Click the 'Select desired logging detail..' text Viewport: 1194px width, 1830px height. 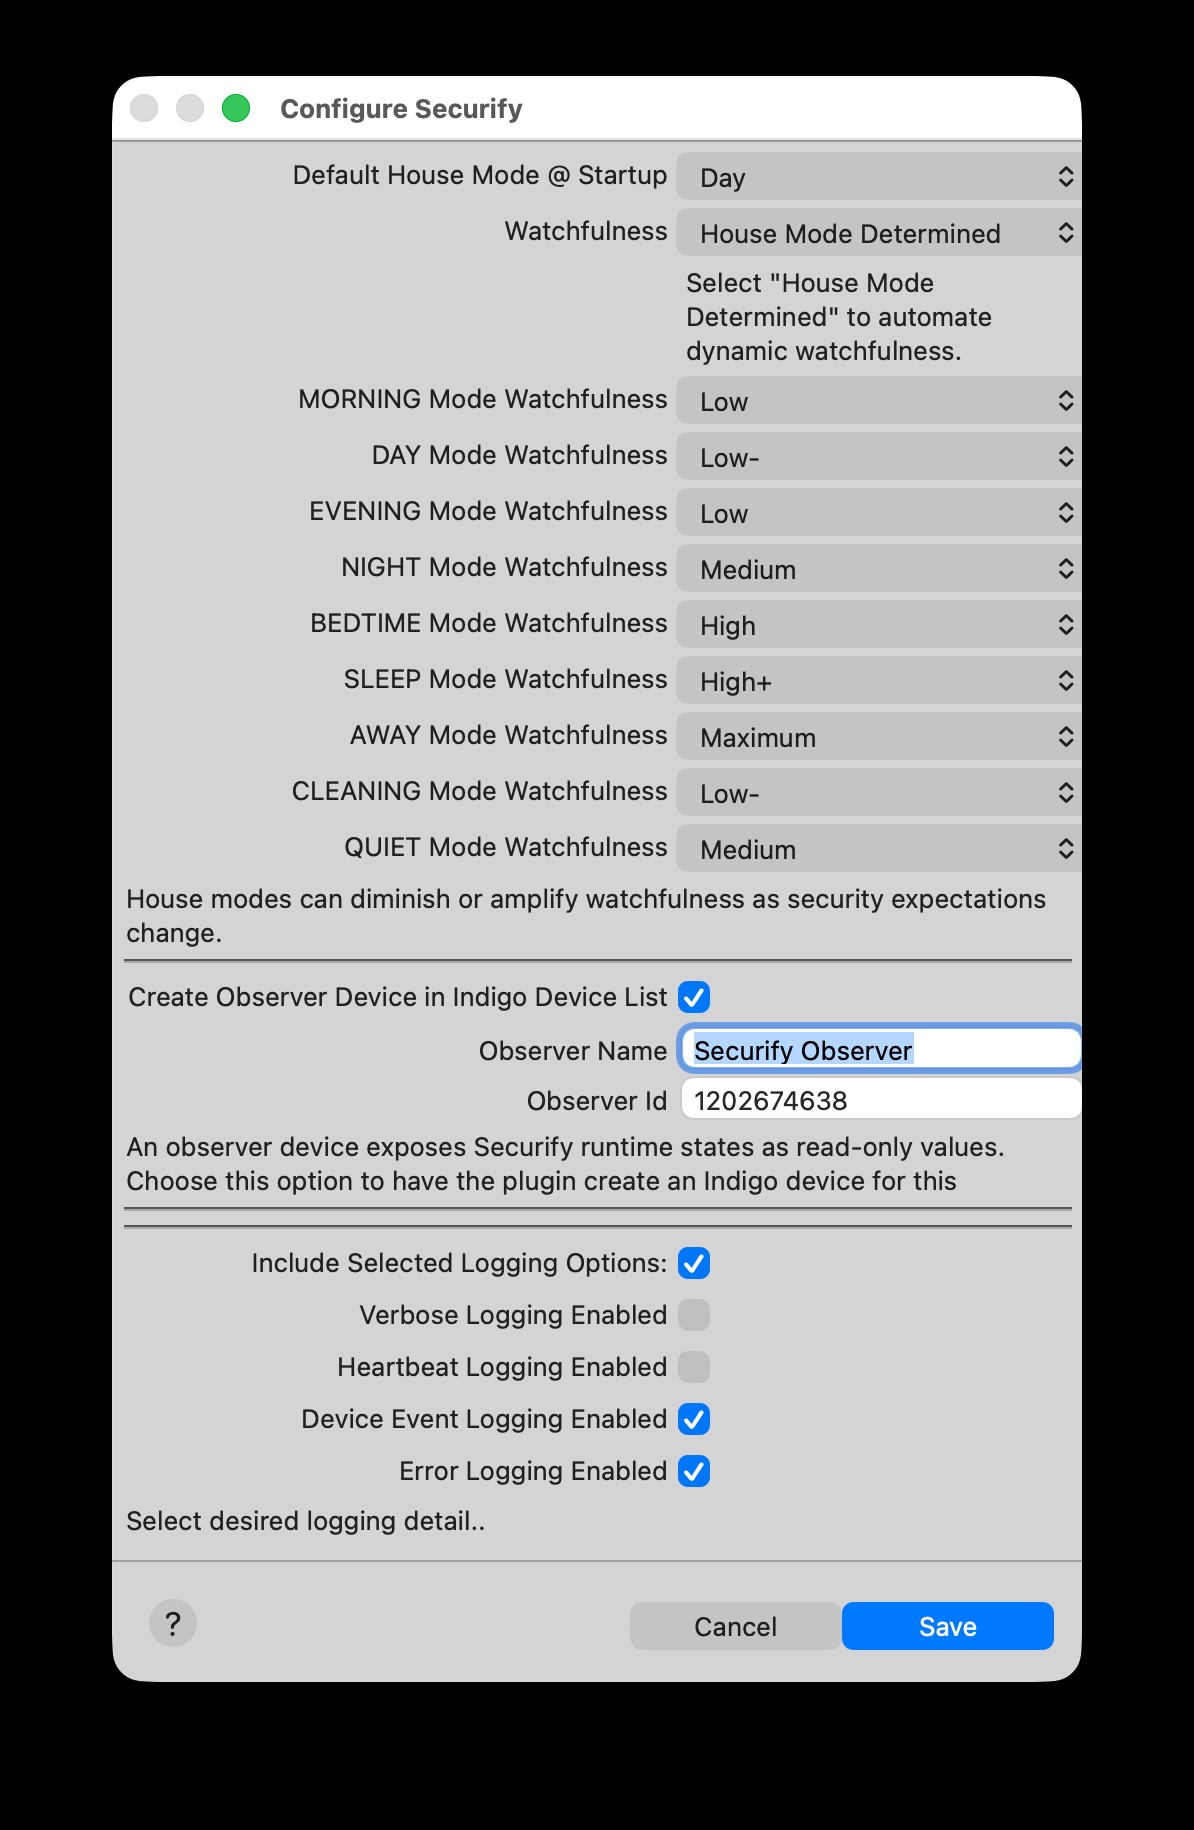[306, 1521]
